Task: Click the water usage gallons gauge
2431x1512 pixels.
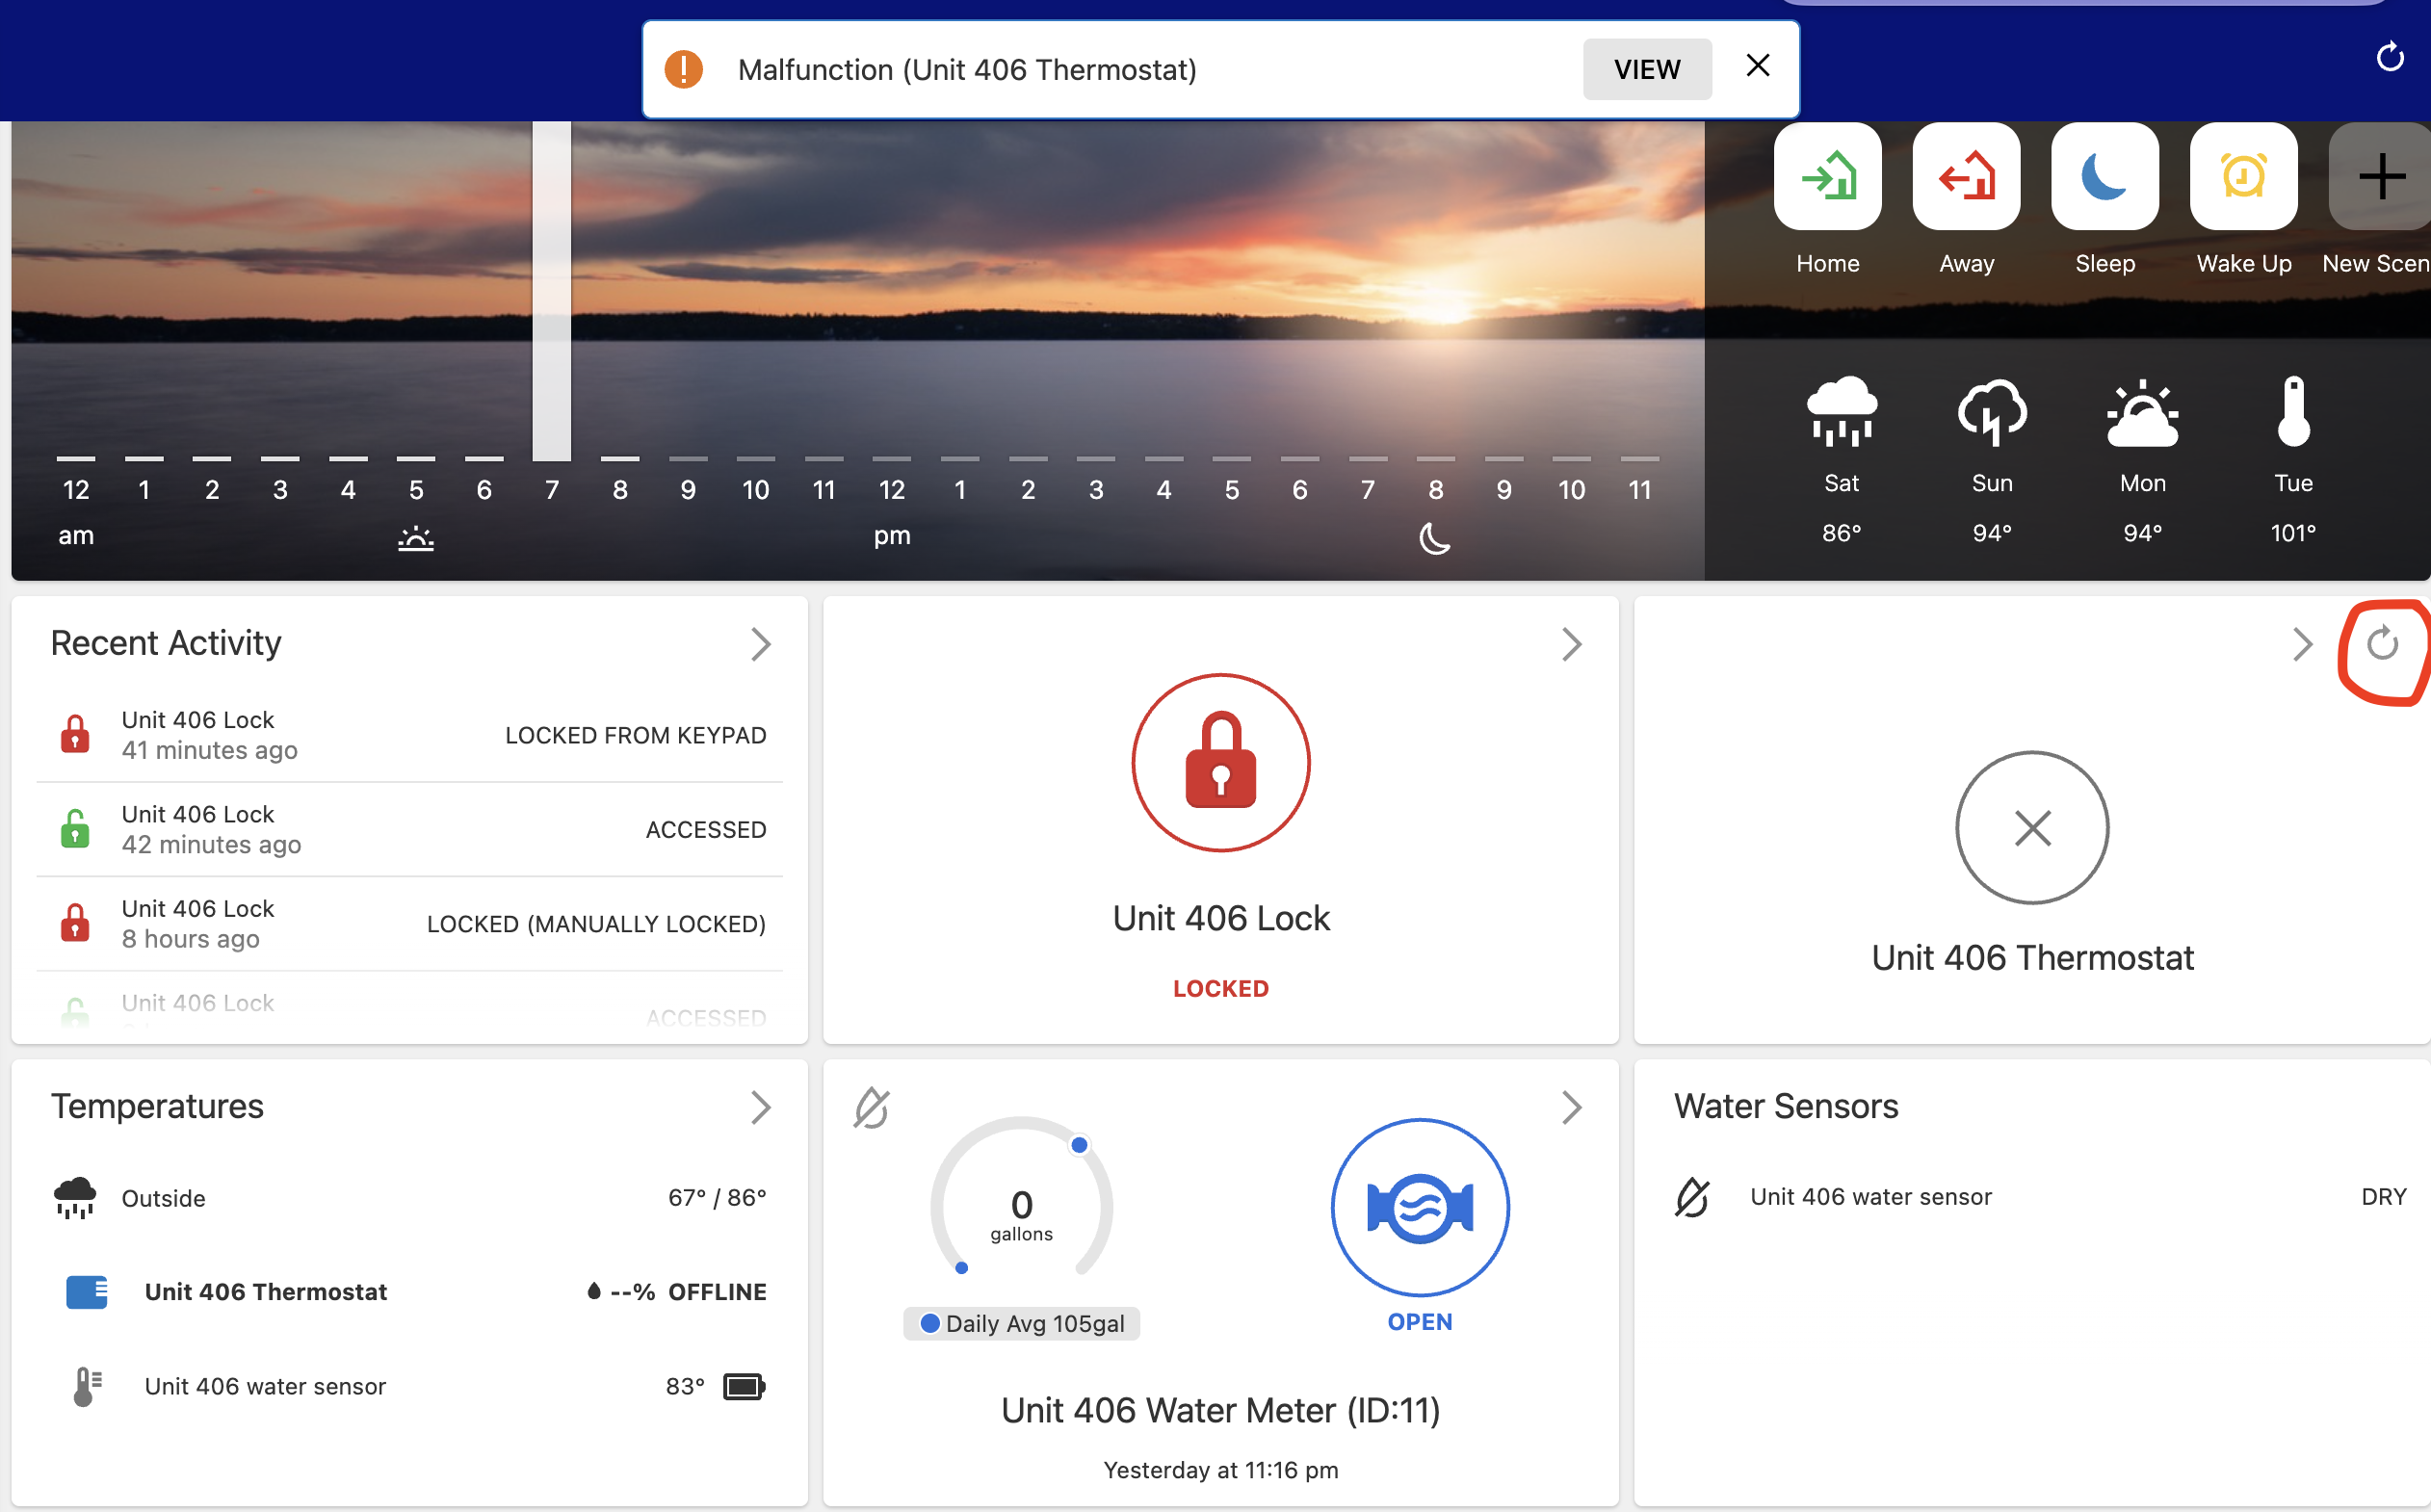Action: point(1021,1205)
